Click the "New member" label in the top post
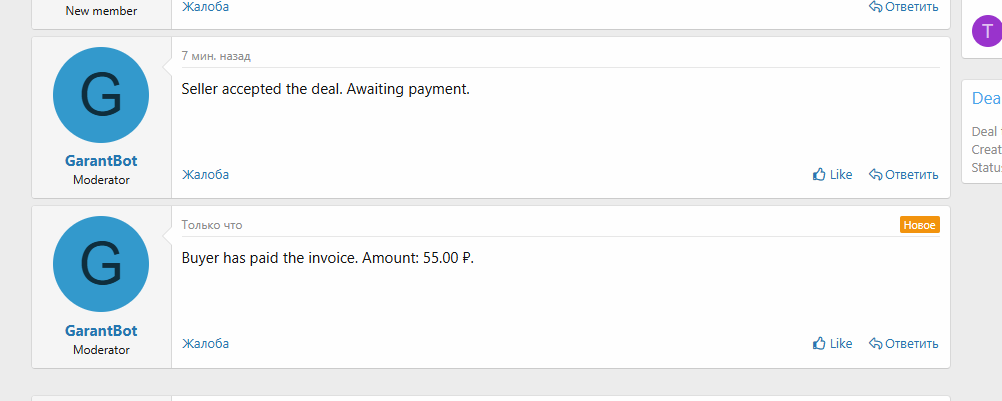 pyautogui.click(x=101, y=11)
